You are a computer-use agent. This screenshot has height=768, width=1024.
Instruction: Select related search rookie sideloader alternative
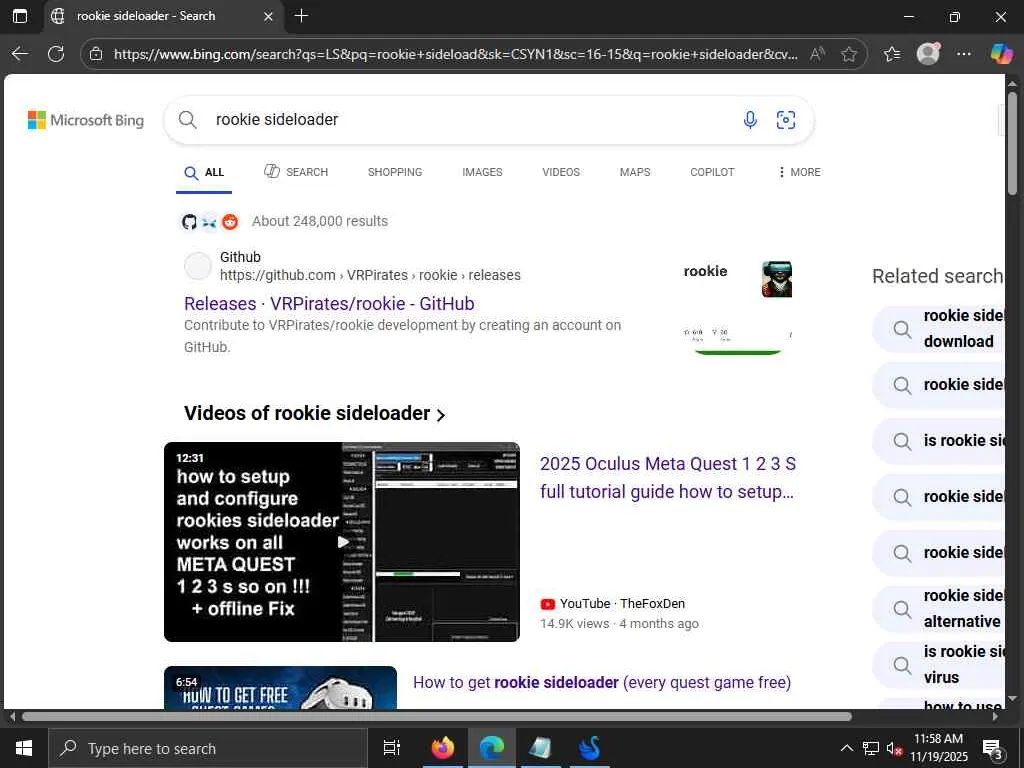pos(939,609)
